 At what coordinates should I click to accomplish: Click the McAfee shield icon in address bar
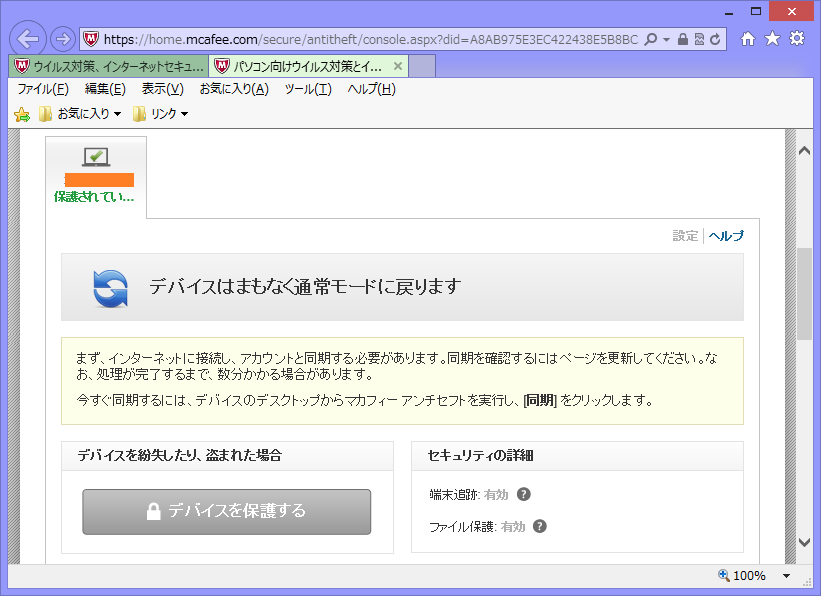point(91,39)
